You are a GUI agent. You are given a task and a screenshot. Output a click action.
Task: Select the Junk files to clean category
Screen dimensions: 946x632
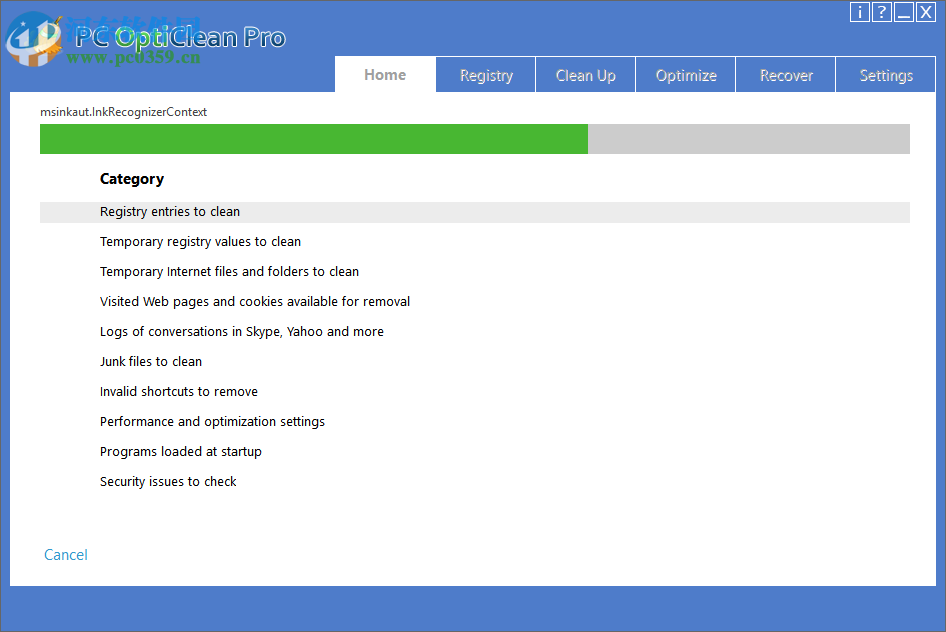click(151, 361)
